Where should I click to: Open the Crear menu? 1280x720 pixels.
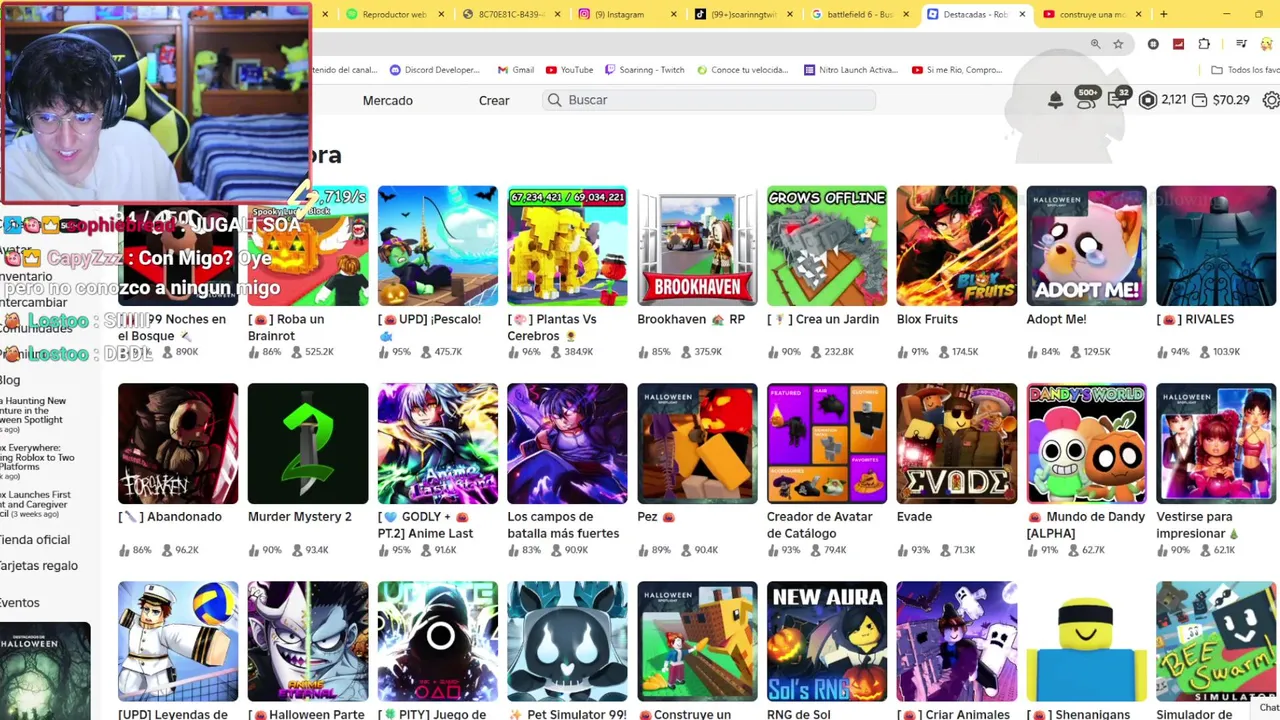(x=494, y=100)
